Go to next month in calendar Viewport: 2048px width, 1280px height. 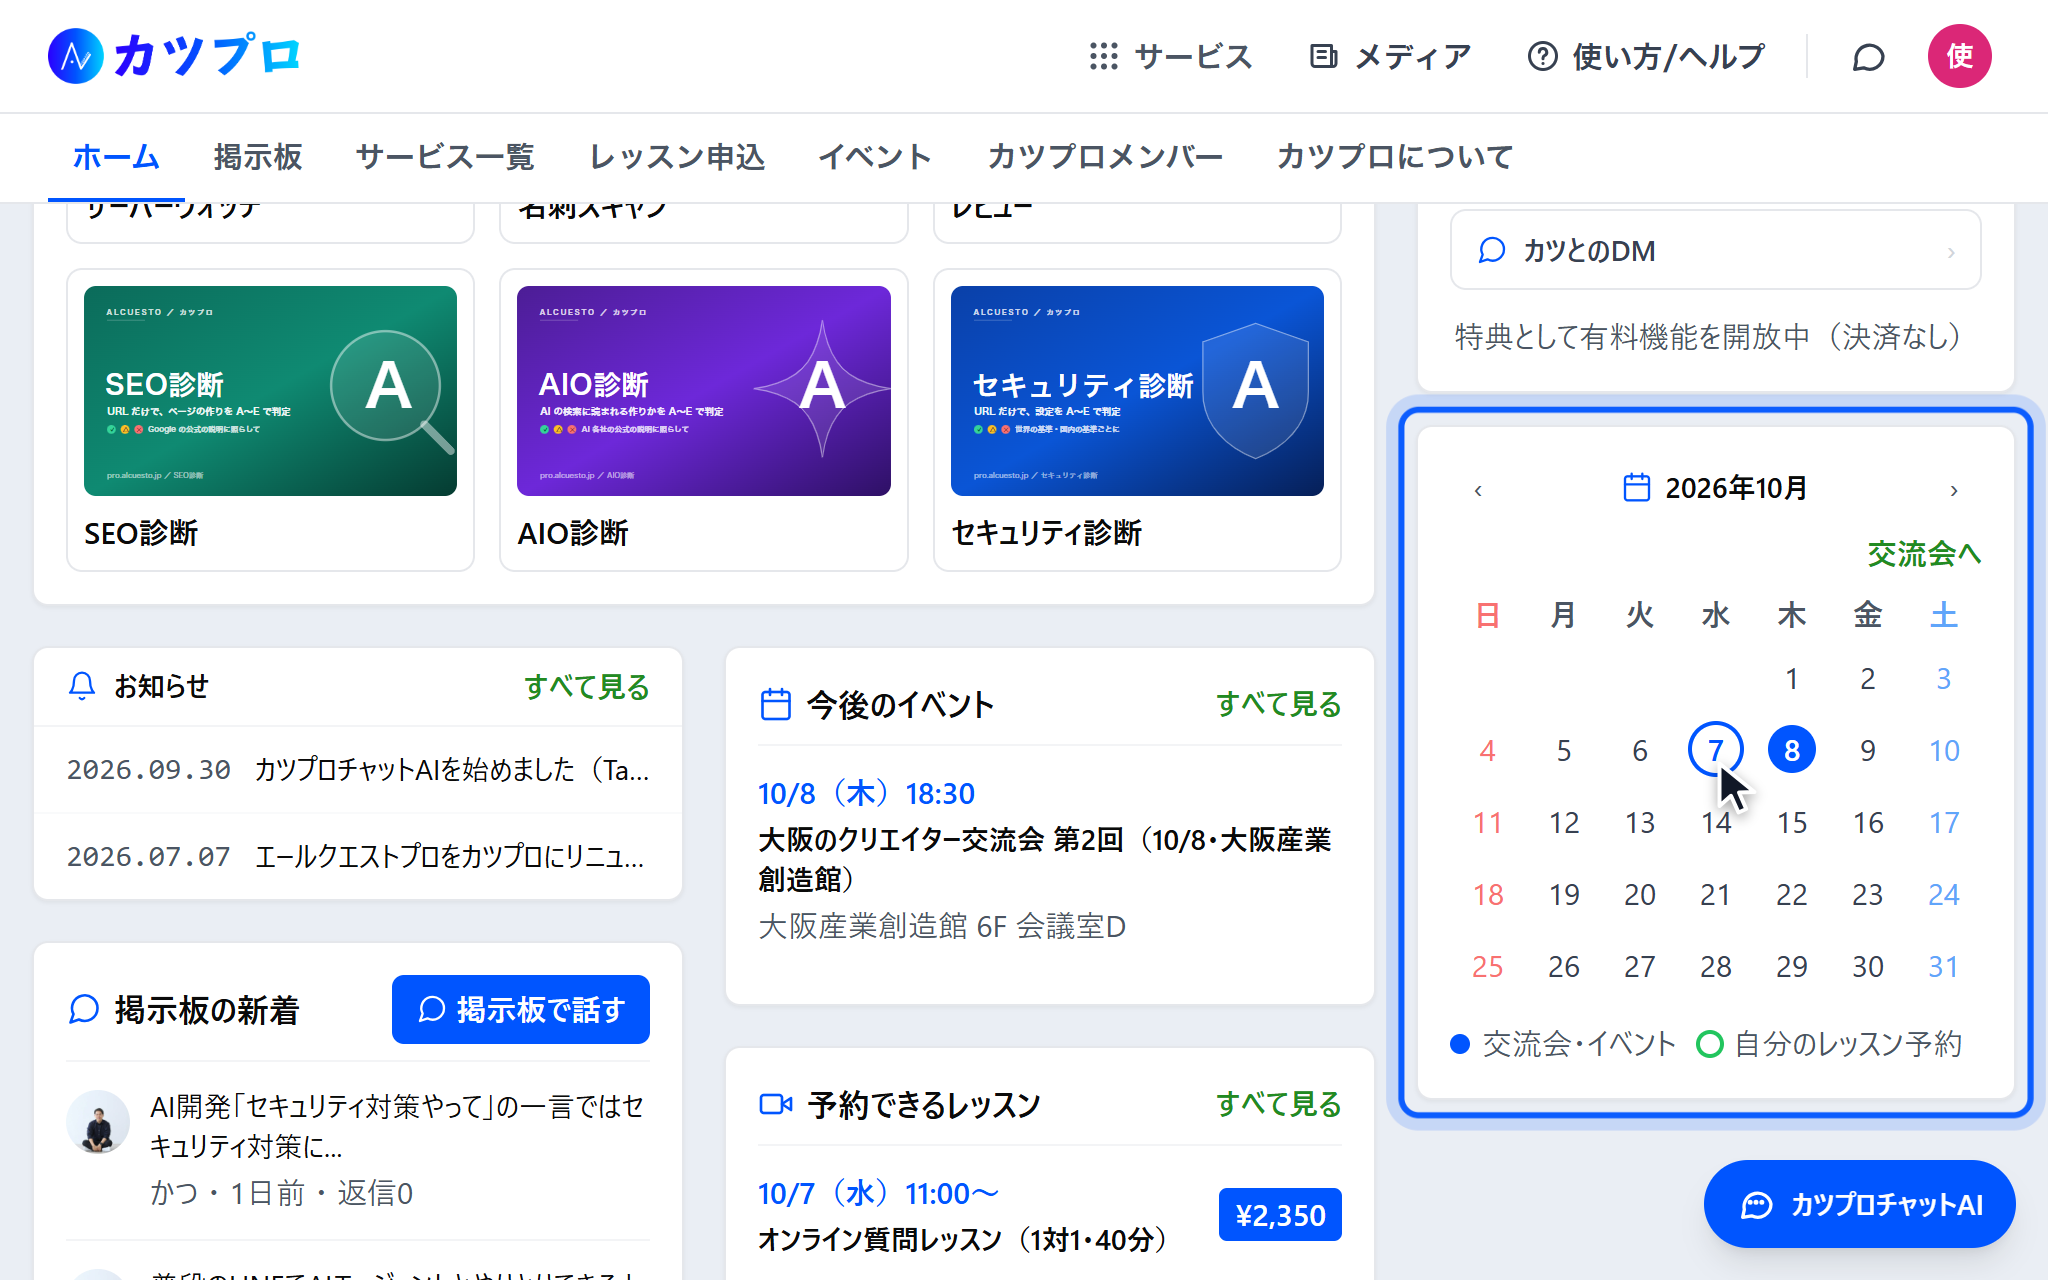coord(1953,490)
